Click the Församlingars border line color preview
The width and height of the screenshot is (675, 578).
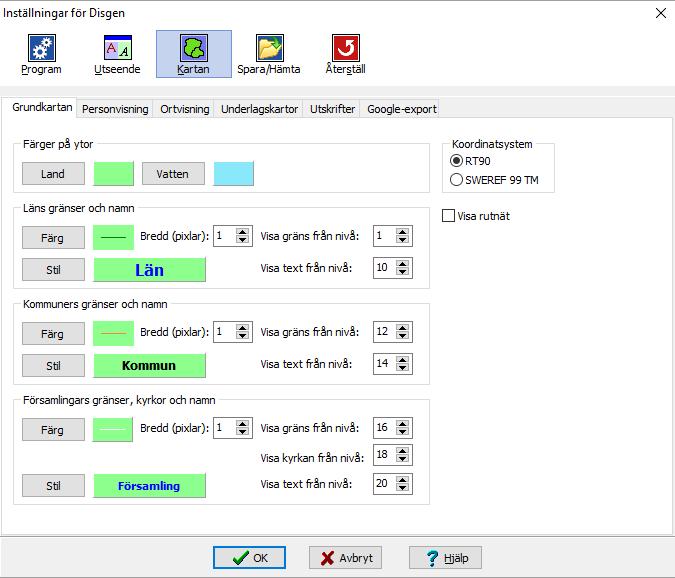point(113,429)
